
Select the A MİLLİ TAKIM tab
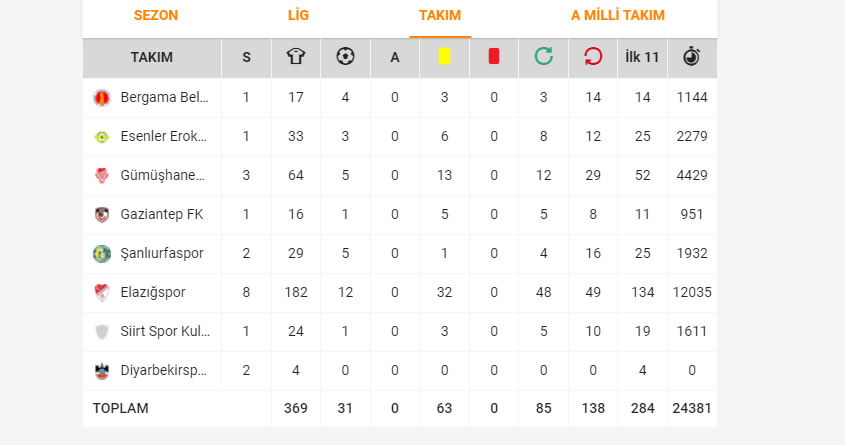618,15
